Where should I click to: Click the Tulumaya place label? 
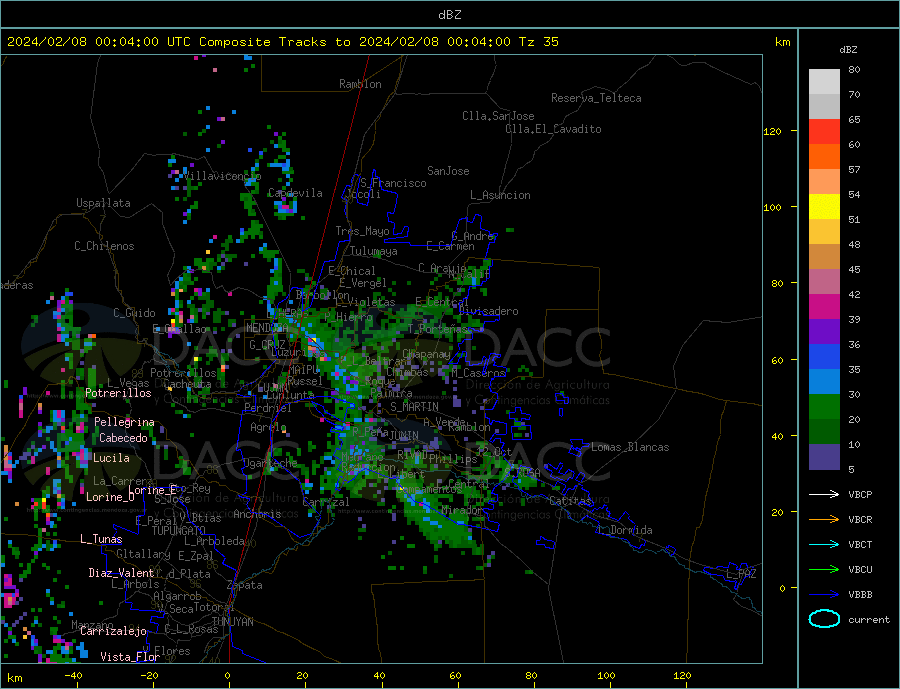374,251
